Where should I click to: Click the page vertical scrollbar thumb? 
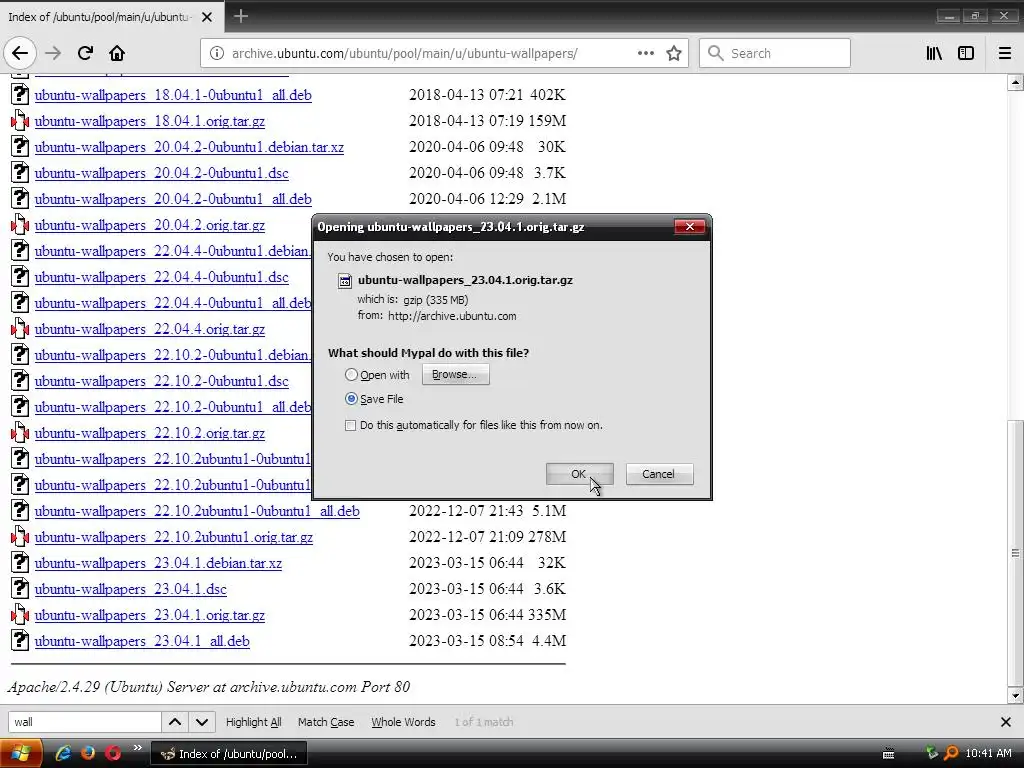tap(1015, 552)
